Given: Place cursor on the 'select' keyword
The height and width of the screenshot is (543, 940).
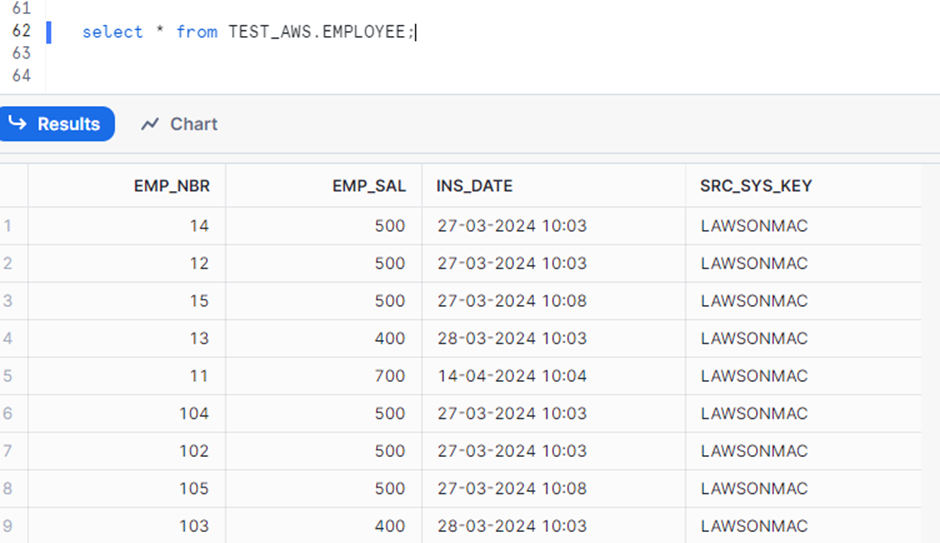Looking at the screenshot, I should tap(112, 32).
